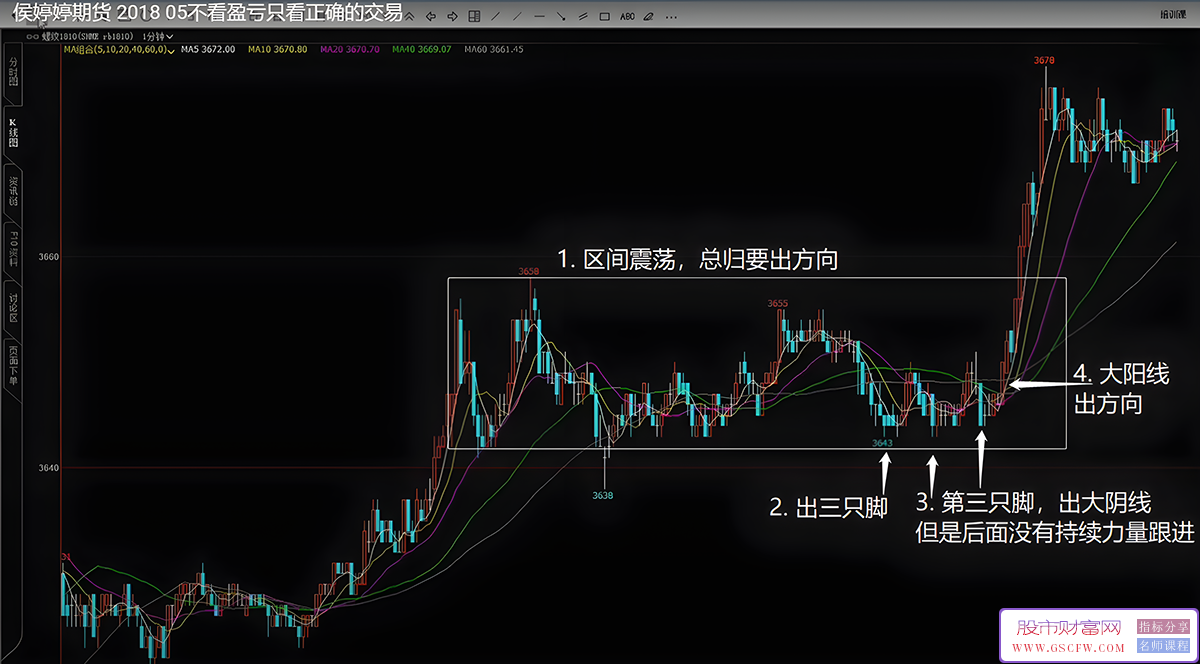Open the three-dots more tools menu

tap(671, 17)
